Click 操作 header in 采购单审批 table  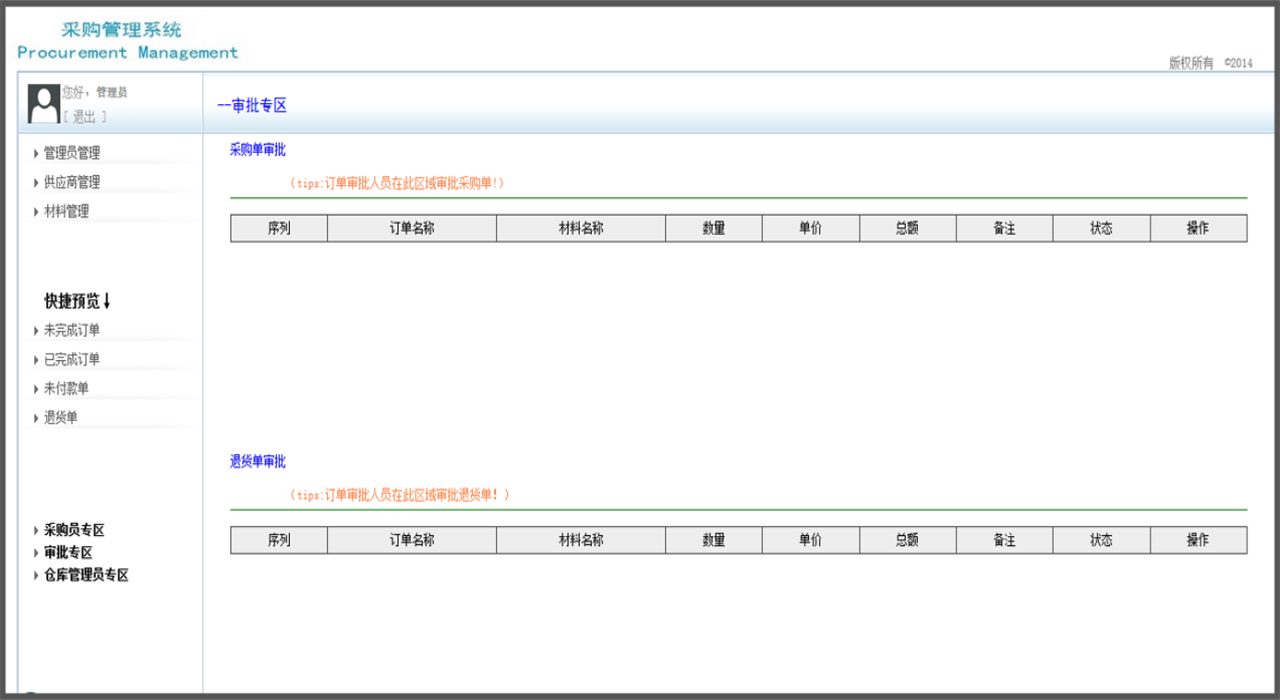[1198, 228]
